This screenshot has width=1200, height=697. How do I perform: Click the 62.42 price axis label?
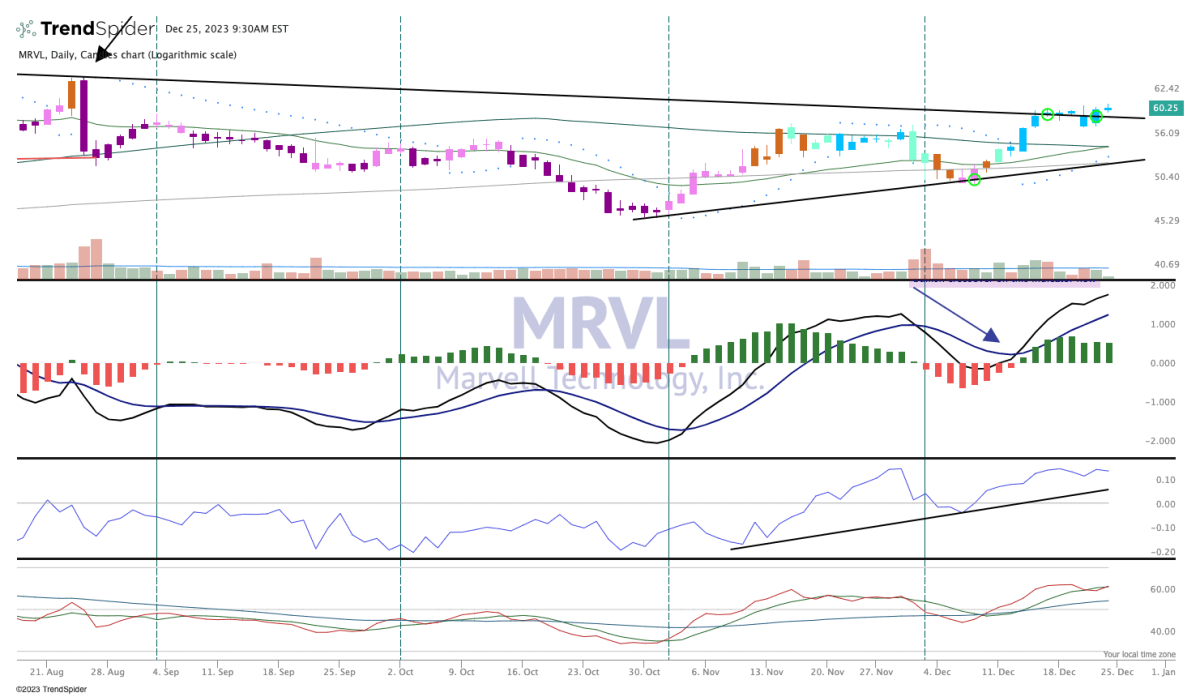(x=1166, y=89)
